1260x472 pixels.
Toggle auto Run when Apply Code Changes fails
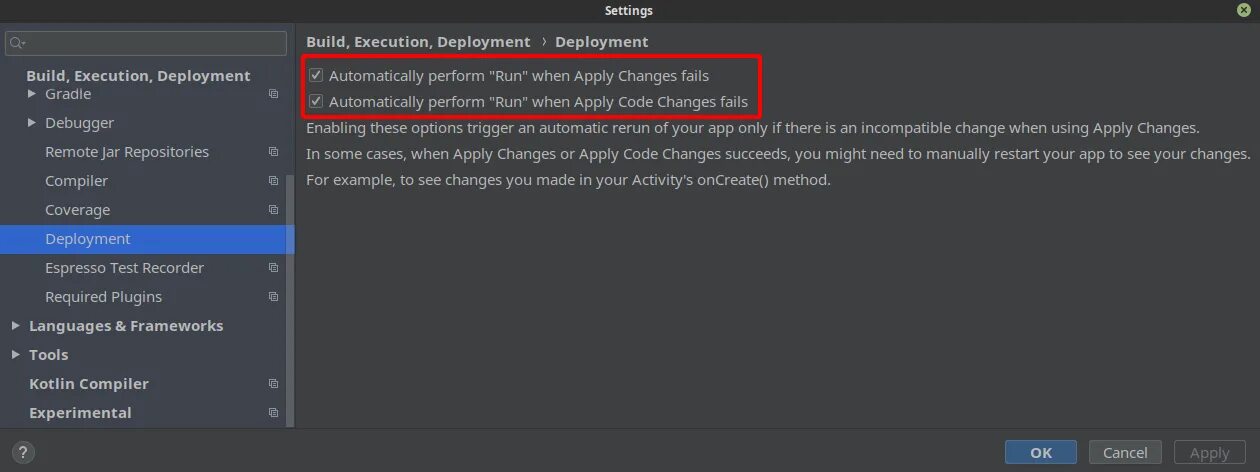[x=316, y=101]
